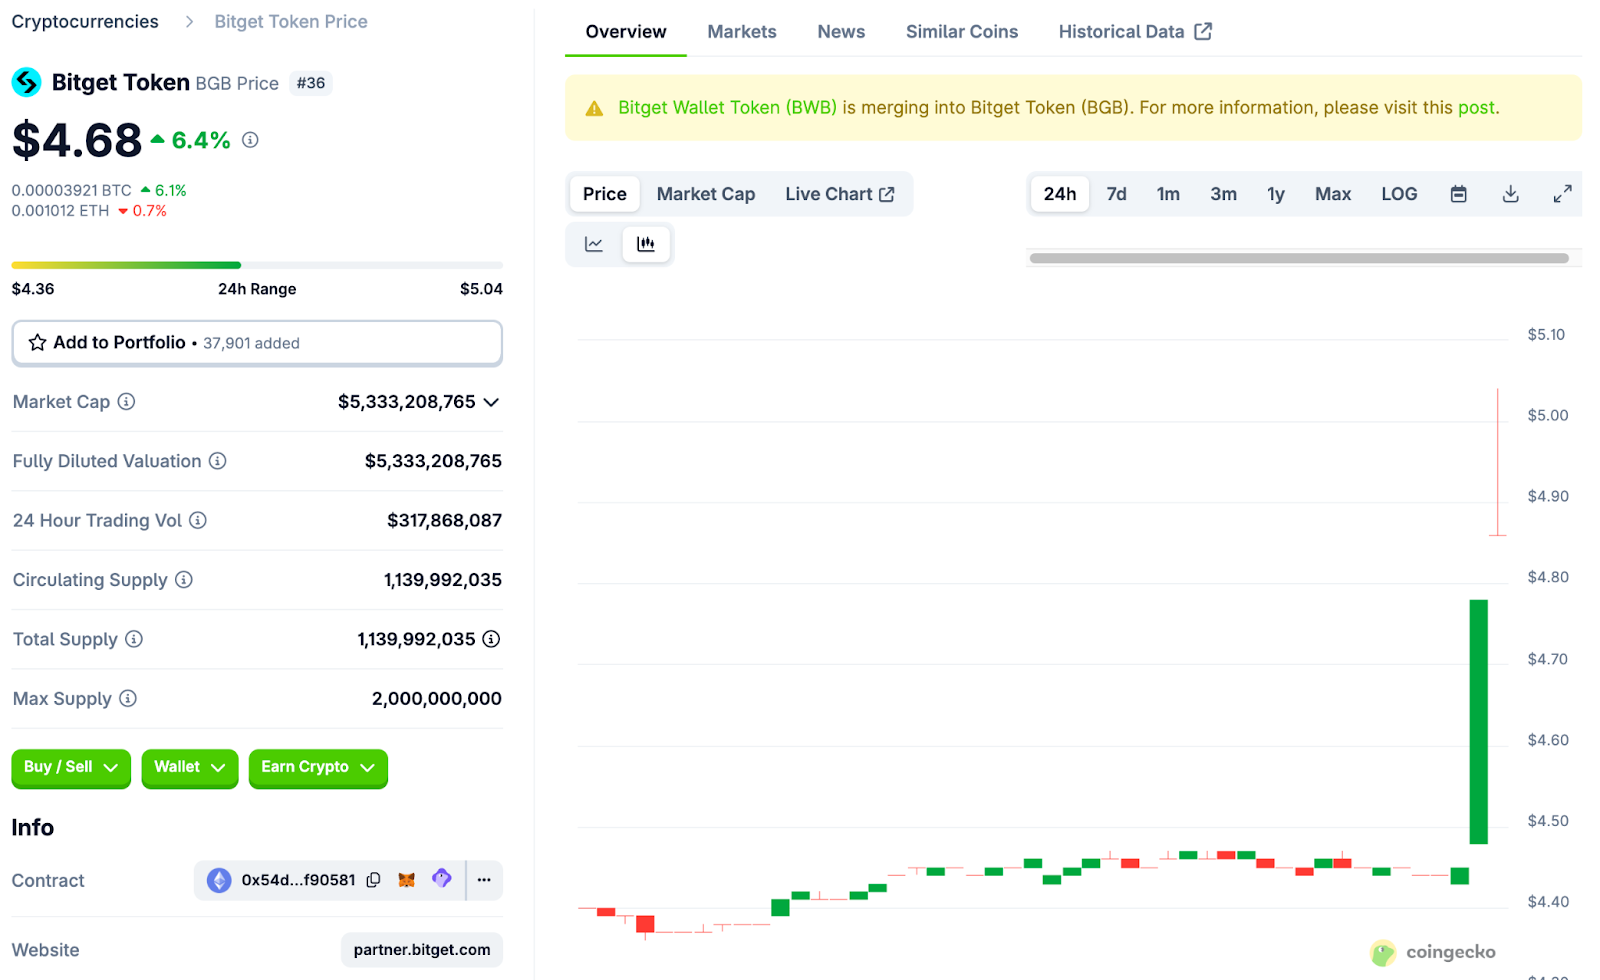Click the download chart icon
Image resolution: width=1600 pixels, height=980 pixels.
click(x=1510, y=193)
